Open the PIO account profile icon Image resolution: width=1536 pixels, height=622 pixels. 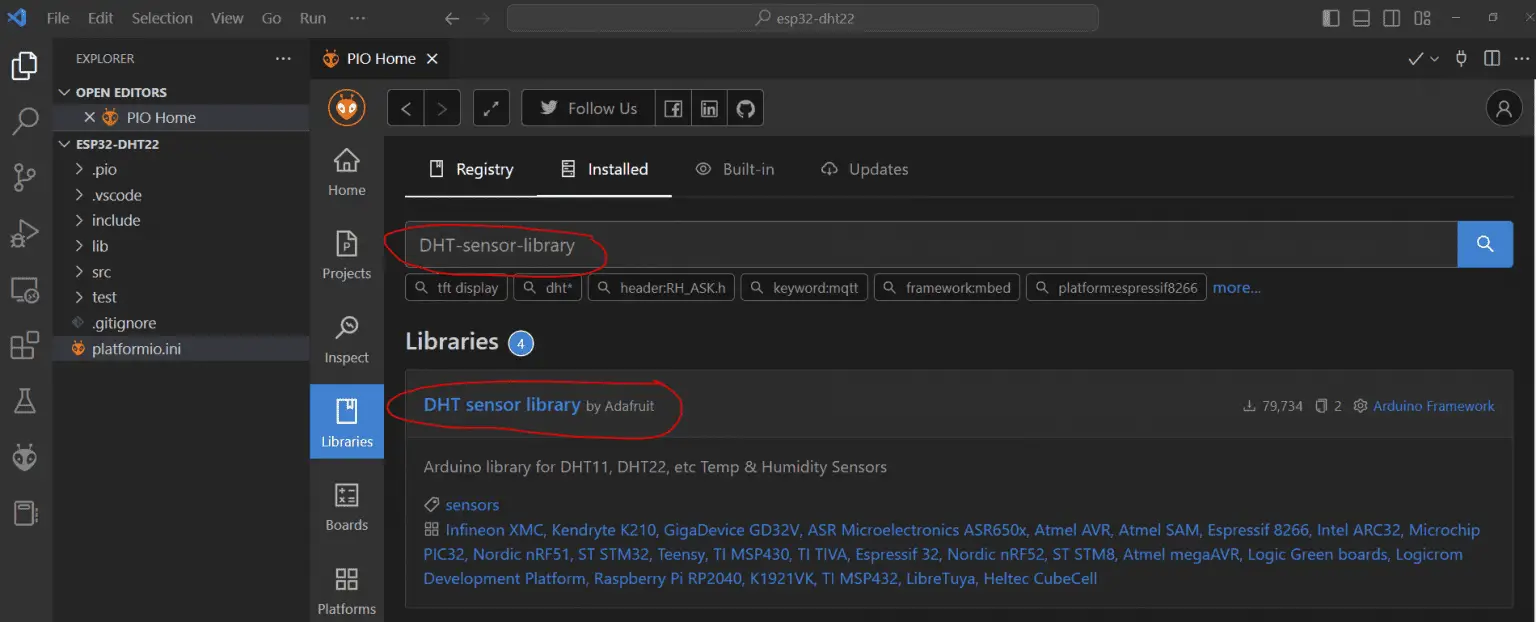pyautogui.click(x=1503, y=109)
